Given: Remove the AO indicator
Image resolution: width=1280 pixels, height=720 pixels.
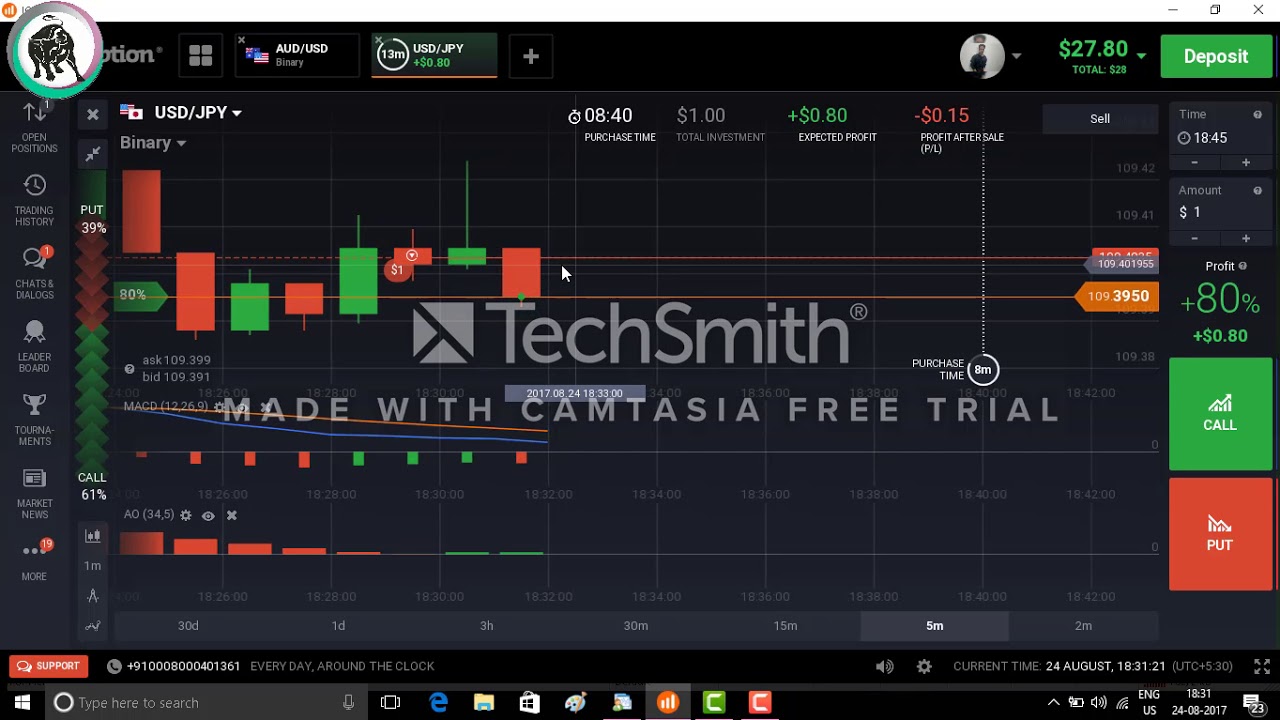Looking at the screenshot, I should tap(231, 515).
